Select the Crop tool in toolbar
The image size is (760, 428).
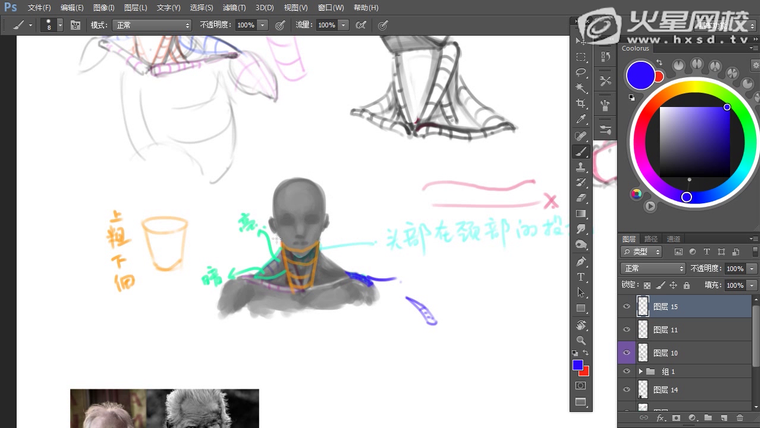coord(581,104)
